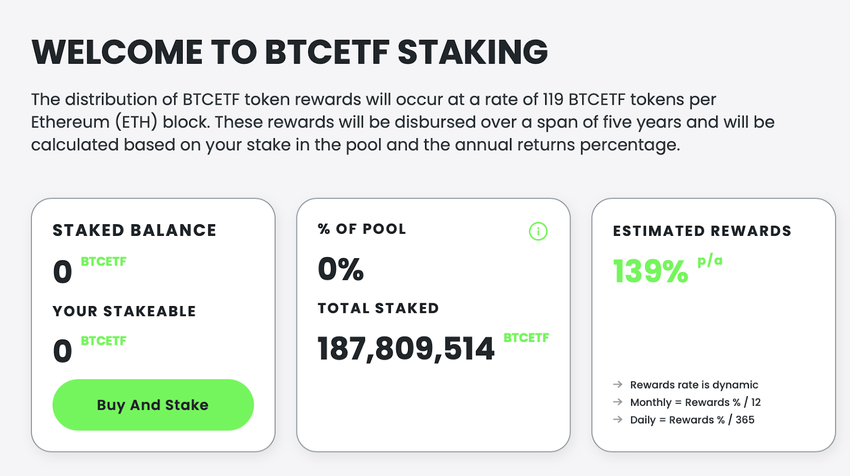
Task: Click the 0% pool share value
Action: point(340,268)
